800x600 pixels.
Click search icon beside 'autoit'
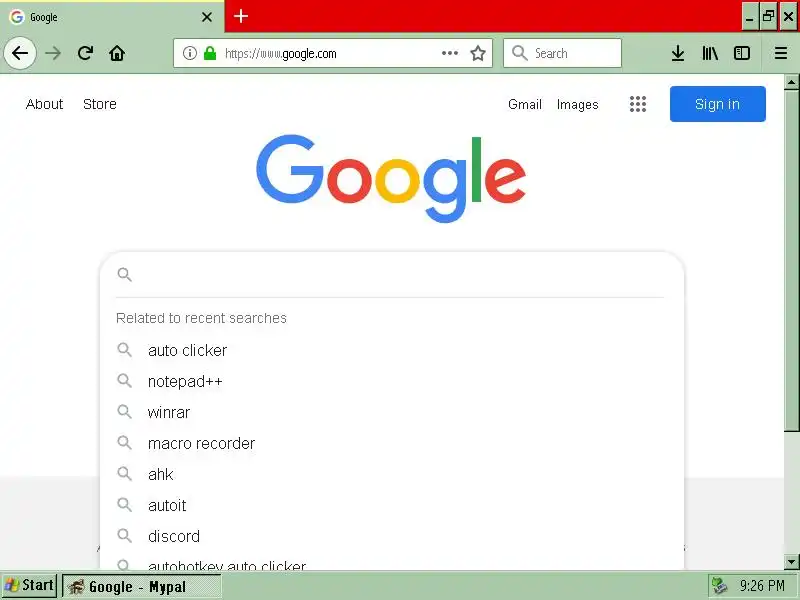pos(124,505)
